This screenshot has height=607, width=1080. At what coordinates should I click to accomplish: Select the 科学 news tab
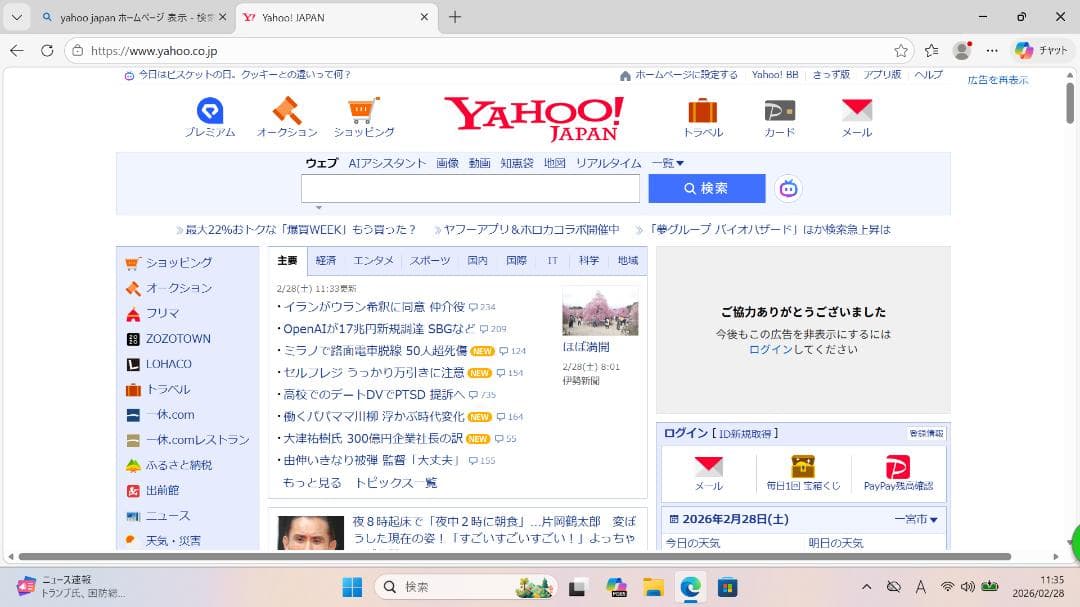pyautogui.click(x=589, y=260)
